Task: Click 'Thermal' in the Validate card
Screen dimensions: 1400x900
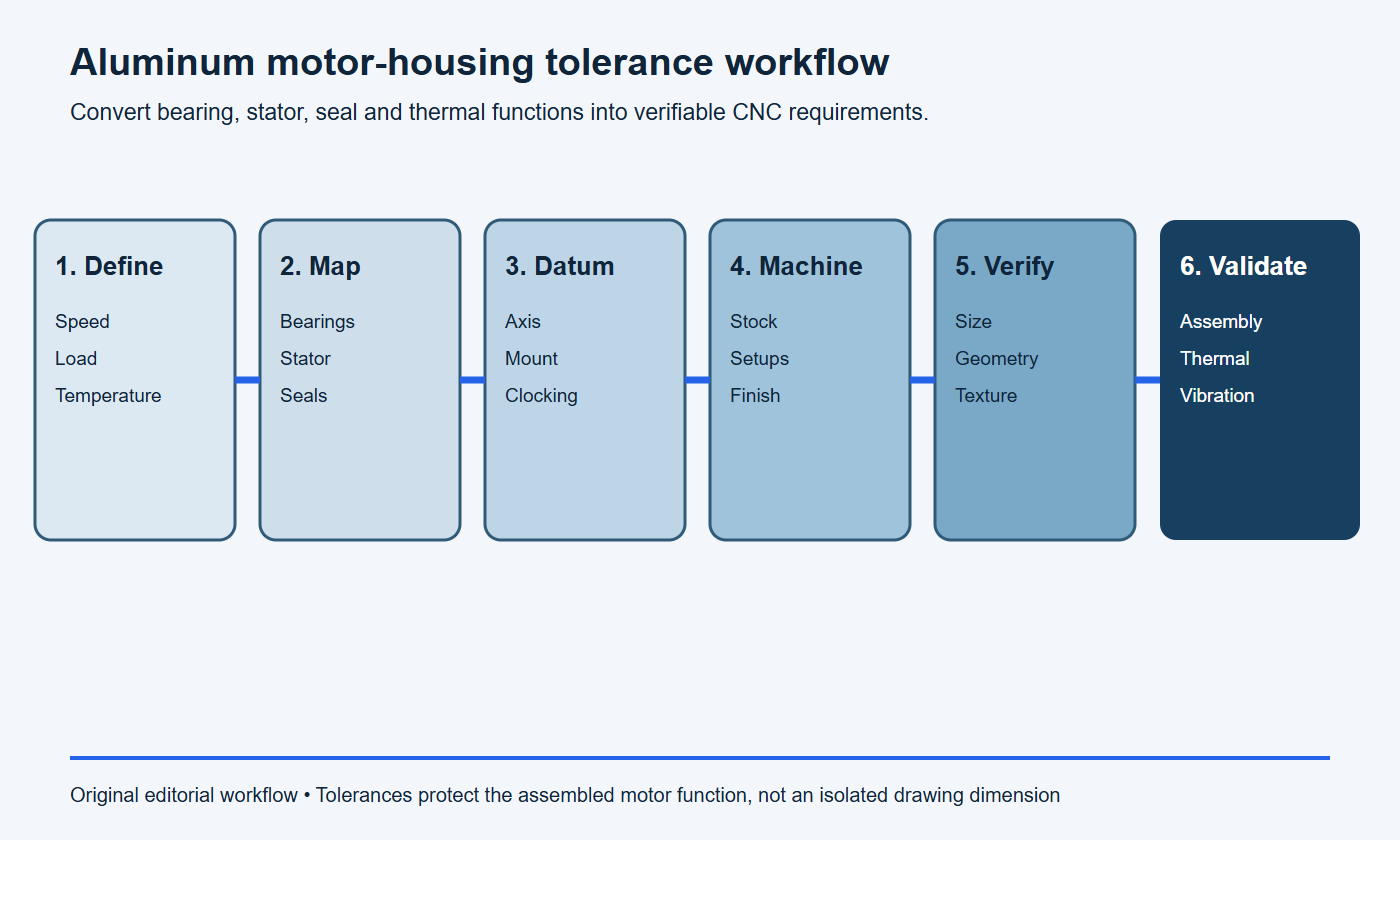Action: 1215,358
